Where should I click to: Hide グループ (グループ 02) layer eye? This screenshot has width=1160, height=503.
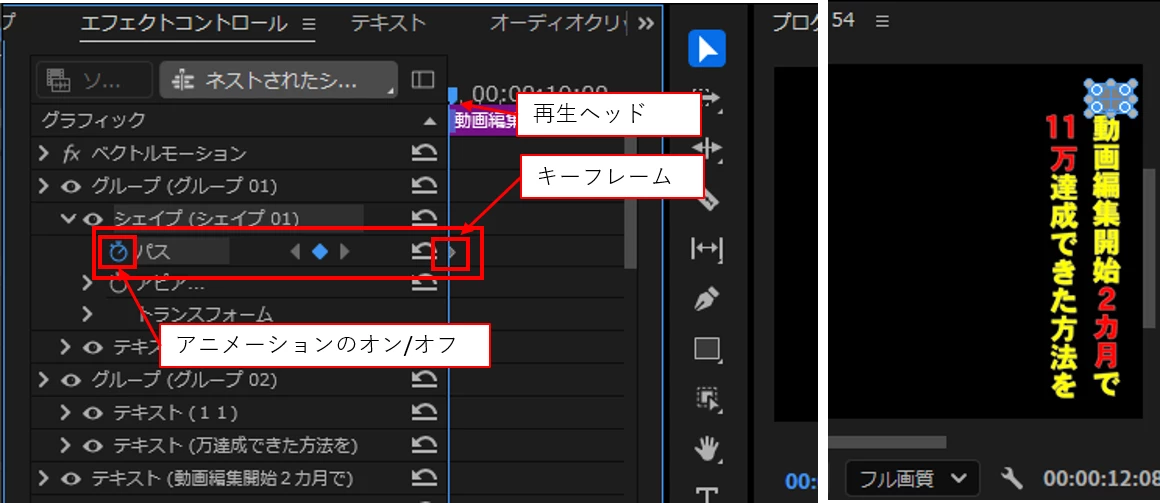70,381
